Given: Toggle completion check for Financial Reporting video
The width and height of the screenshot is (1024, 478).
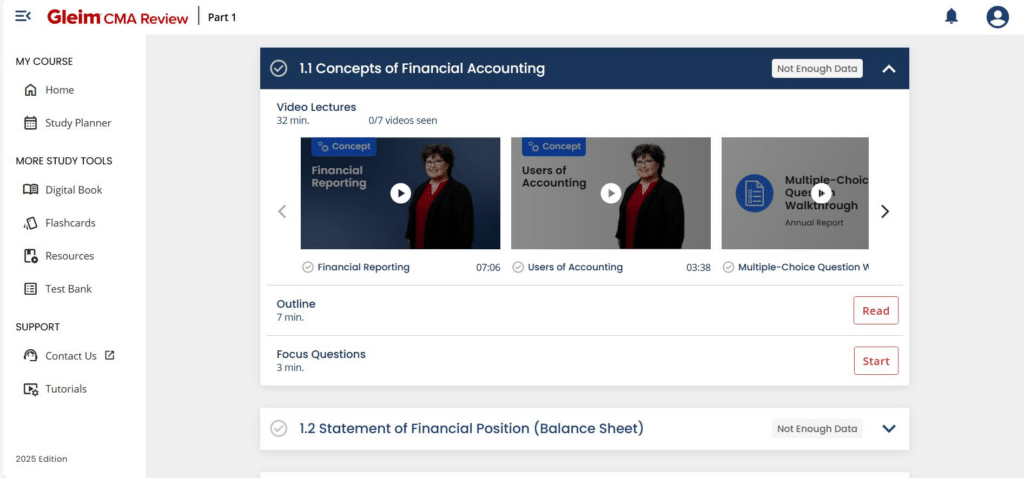Looking at the screenshot, I should 308,267.
